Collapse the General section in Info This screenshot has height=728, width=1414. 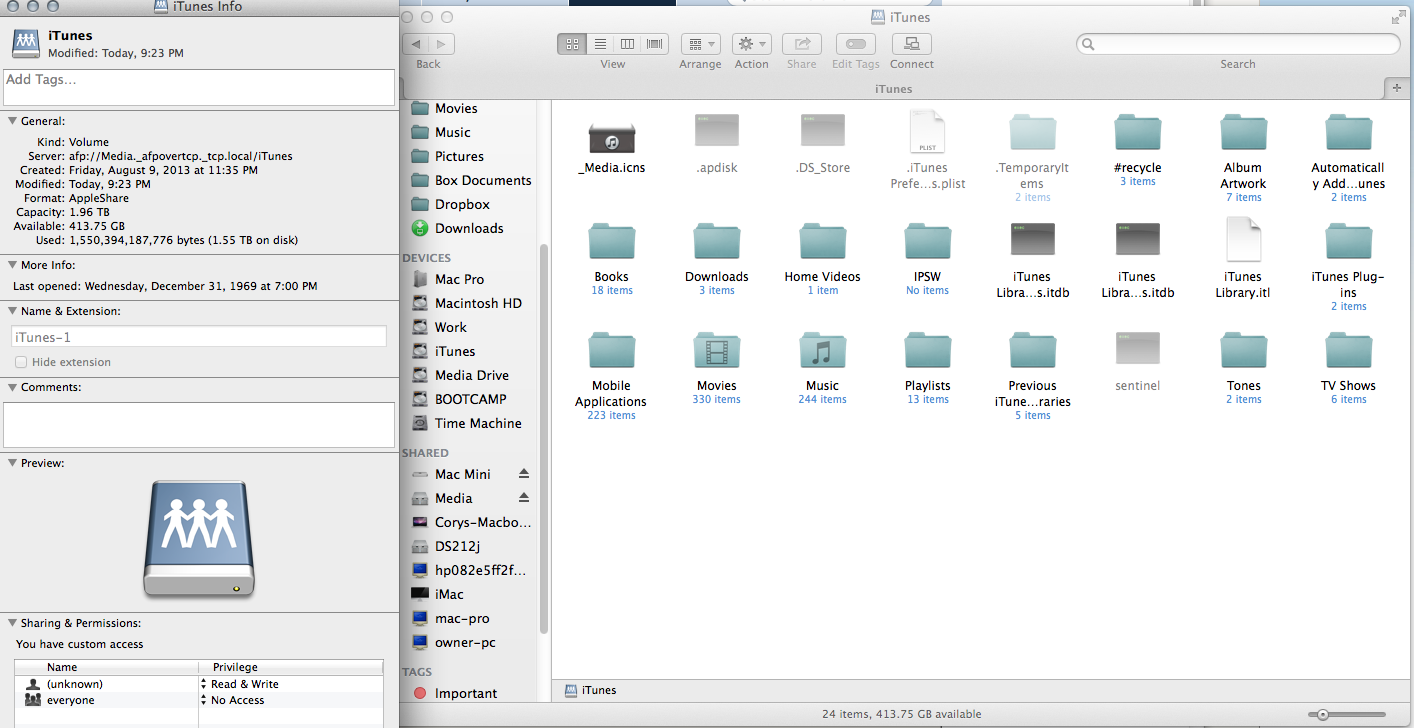[12, 120]
